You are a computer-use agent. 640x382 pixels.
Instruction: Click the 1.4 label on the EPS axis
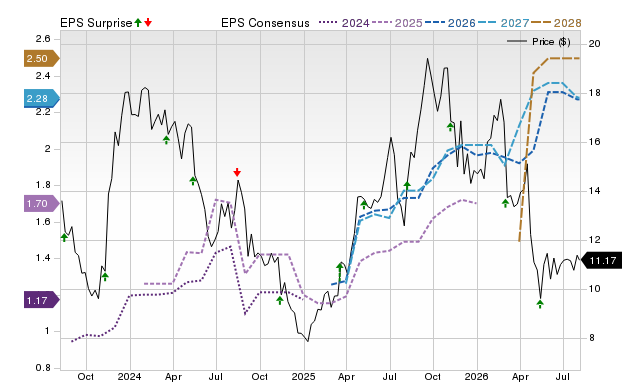coord(43,258)
